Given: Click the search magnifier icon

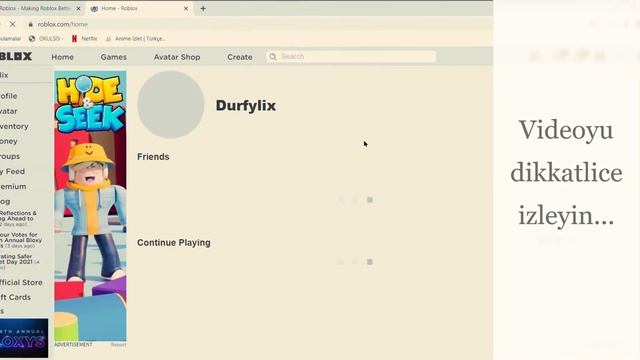Looking at the screenshot, I should [273, 56].
